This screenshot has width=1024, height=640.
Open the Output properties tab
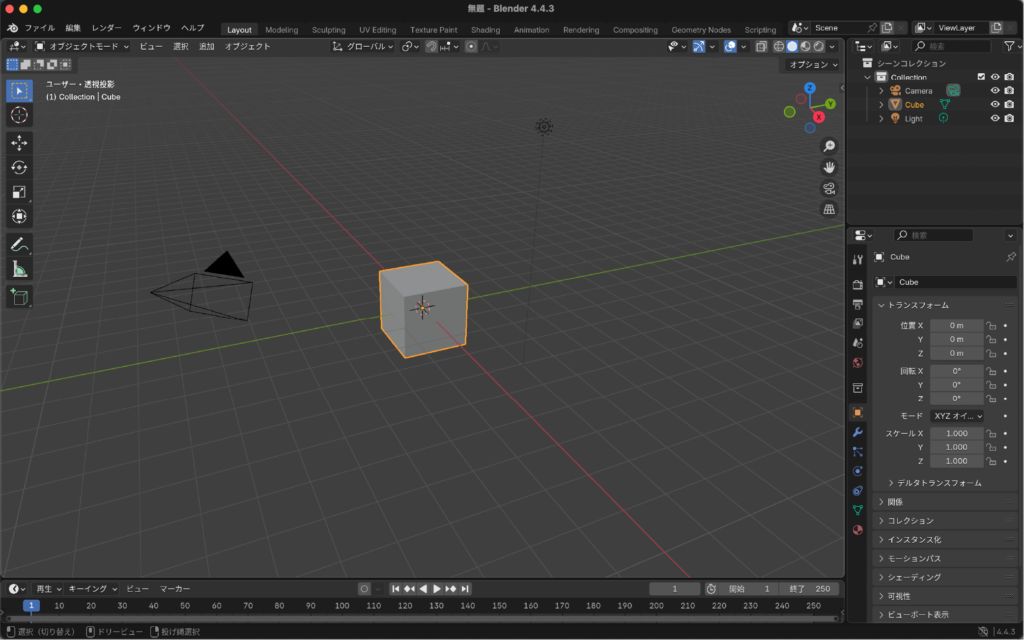[857, 304]
